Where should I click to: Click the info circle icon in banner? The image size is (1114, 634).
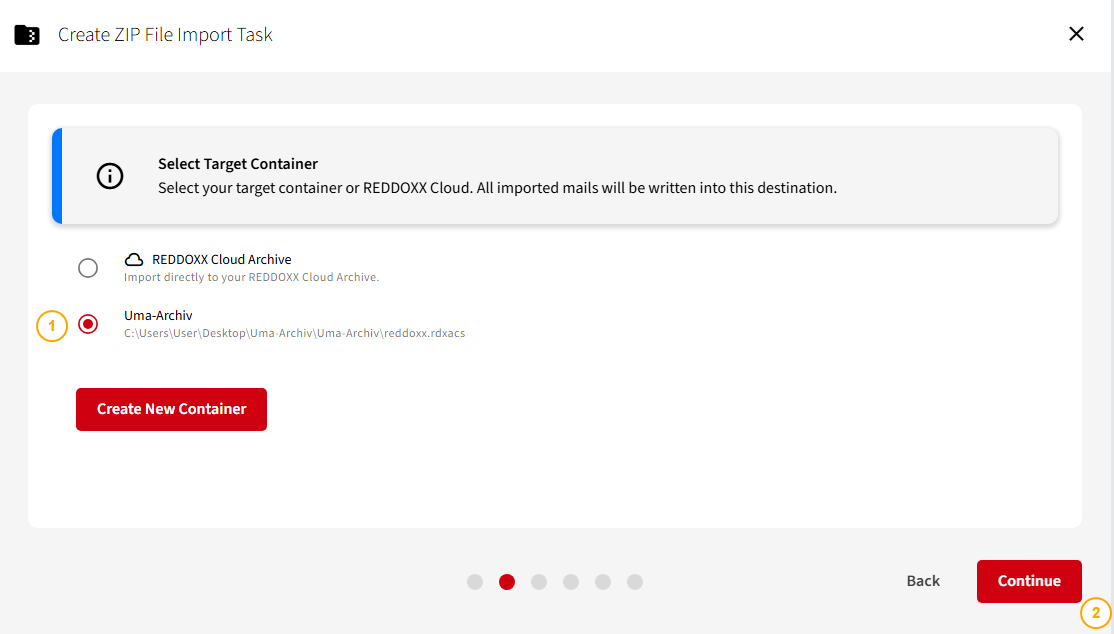pos(109,176)
